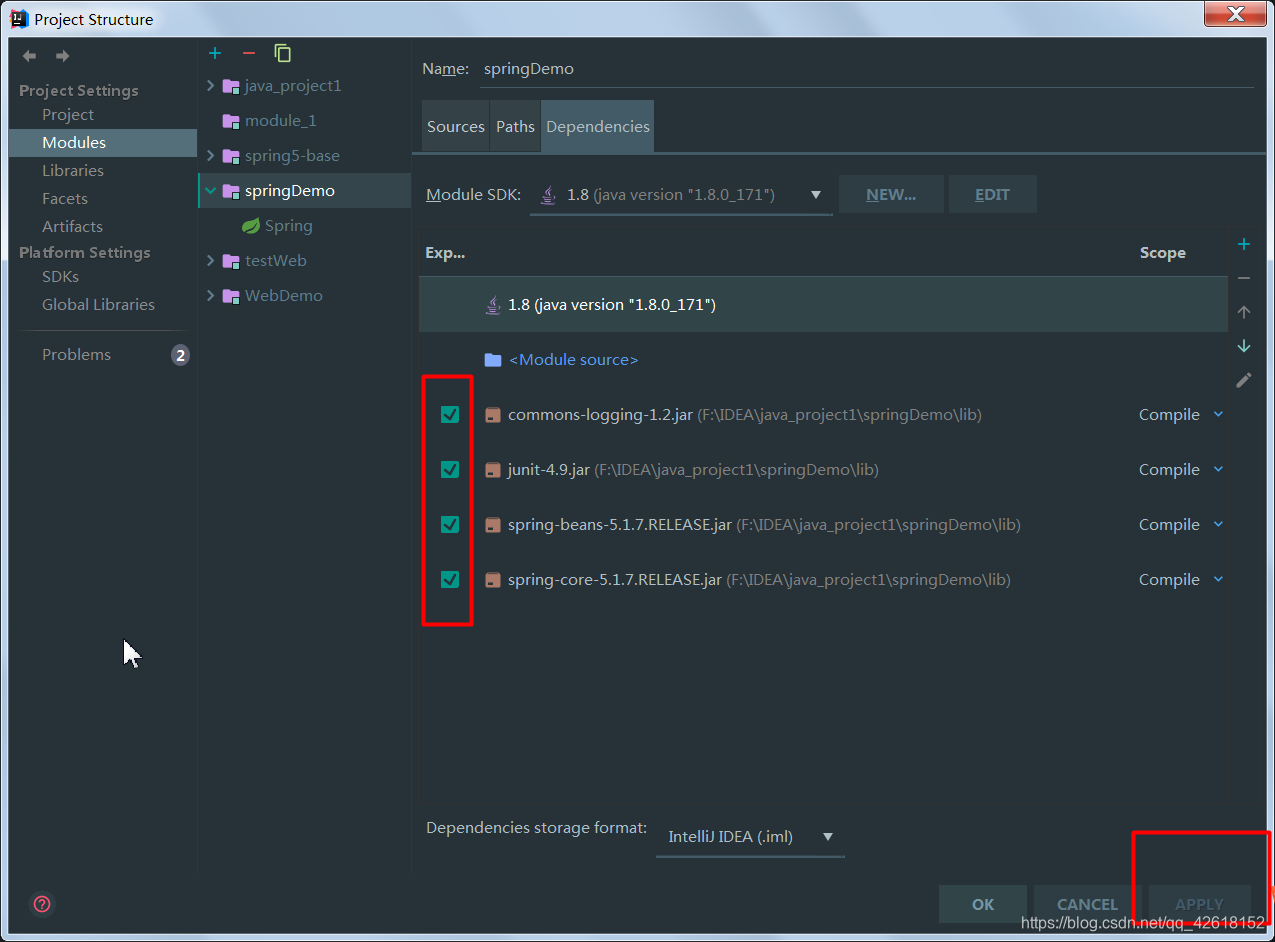This screenshot has height=942, width=1275.
Task: Open Facets settings
Action: tap(65, 199)
